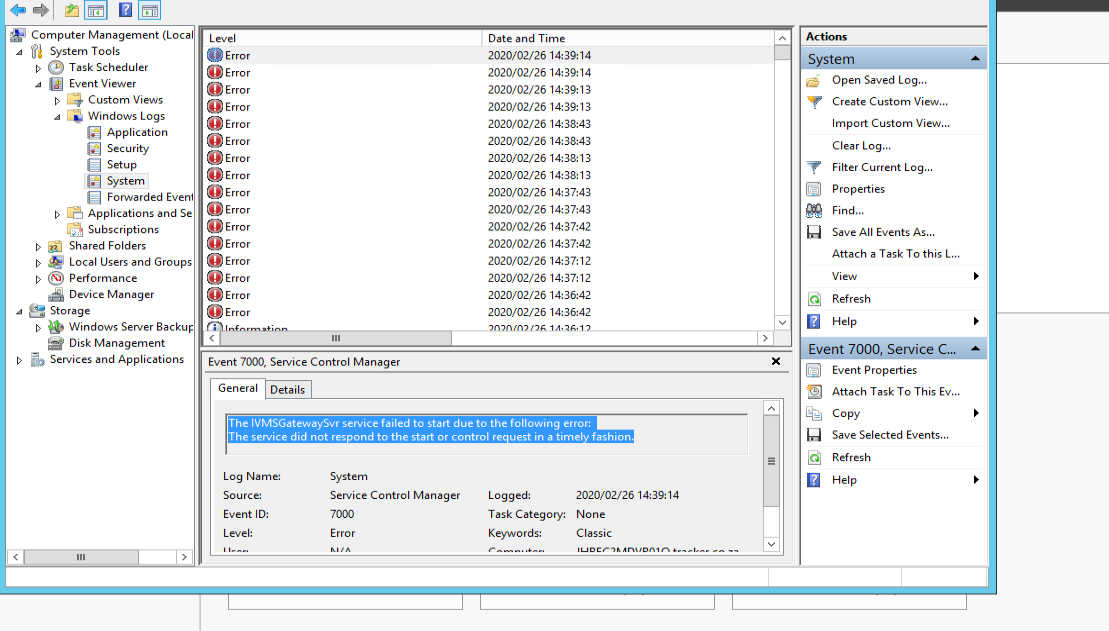
Task: Click the Find binoculars icon
Action: point(814,211)
